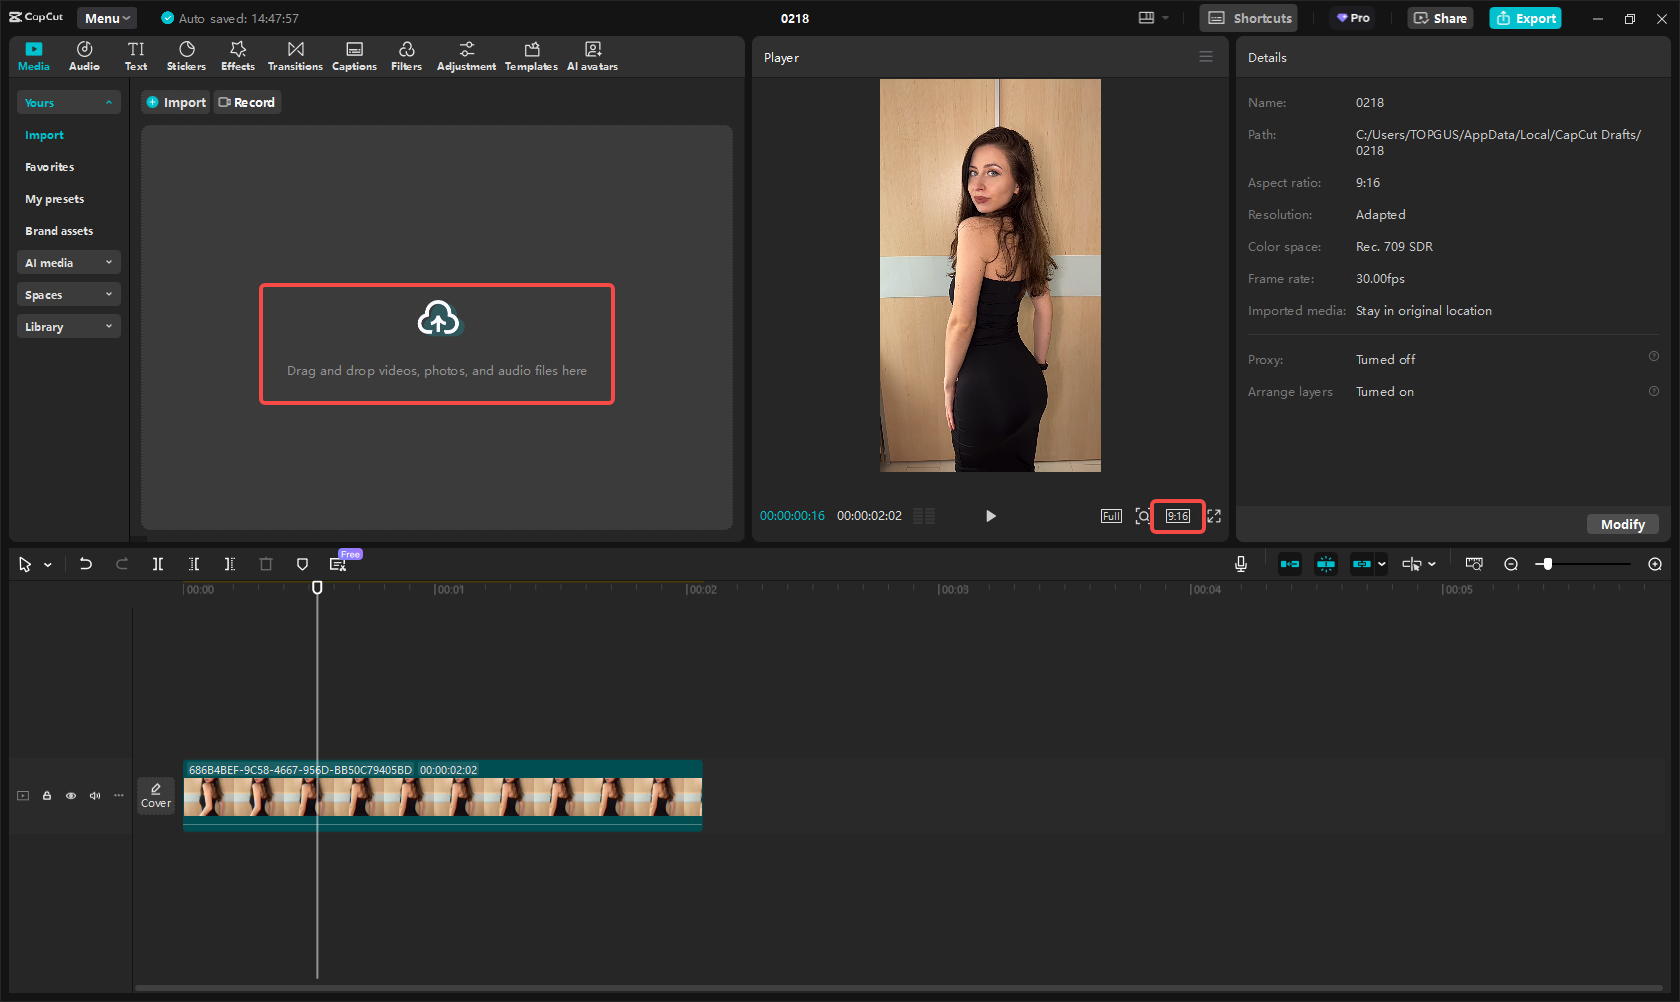This screenshot has width=1680, height=1002.
Task: Click the fullscreen expand icon in player
Action: click(x=1214, y=516)
